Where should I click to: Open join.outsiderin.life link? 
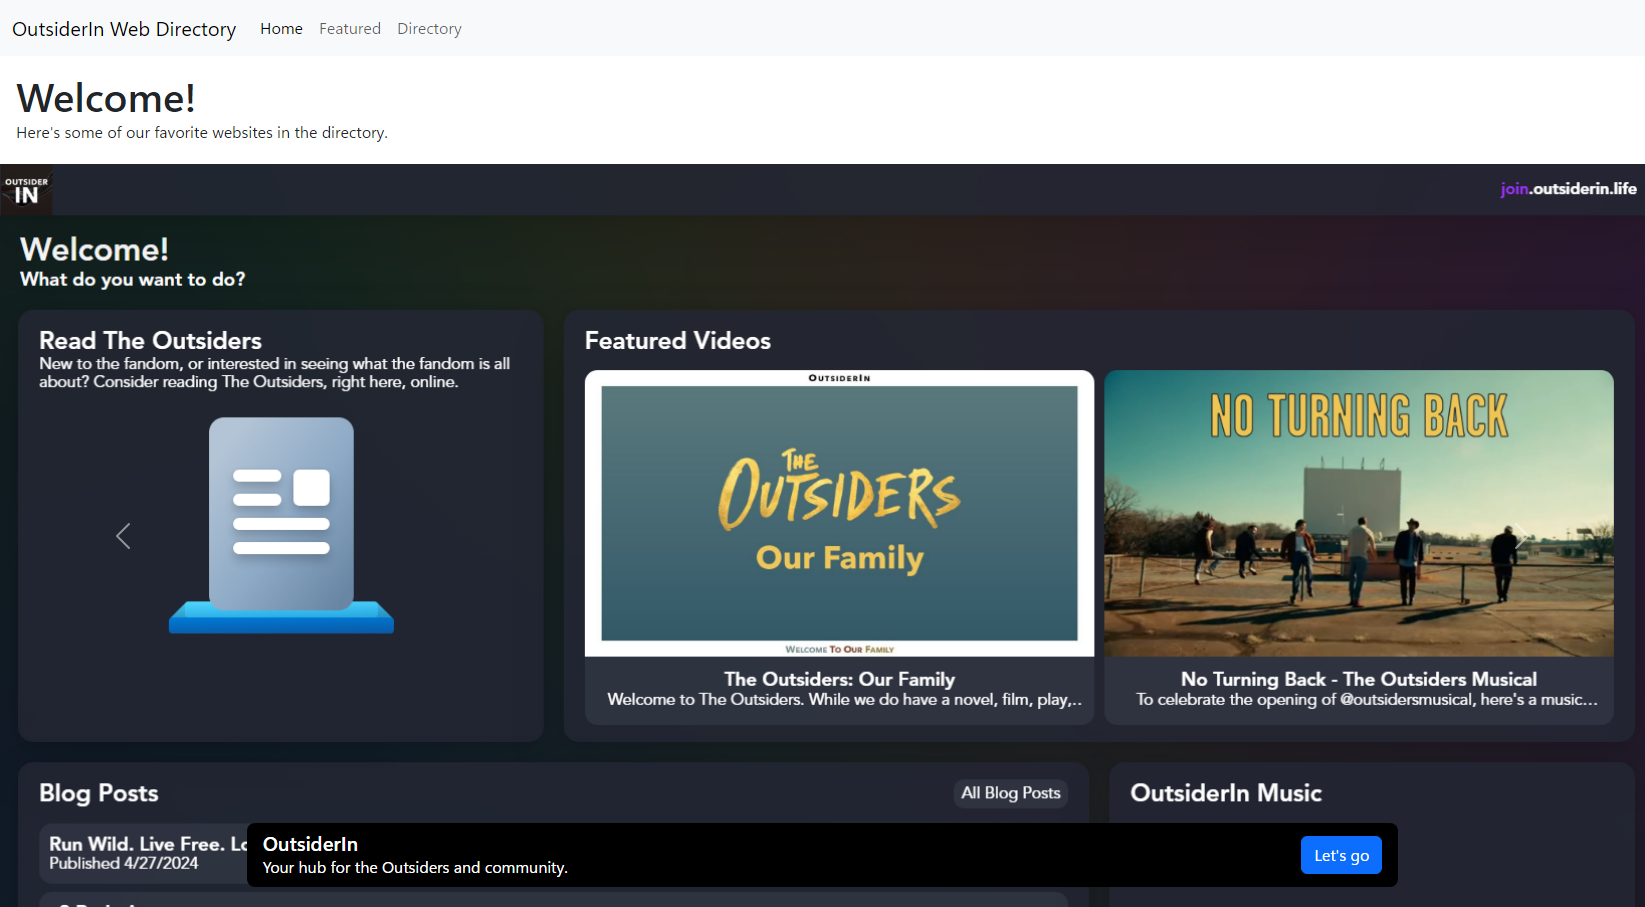pos(1567,188)
